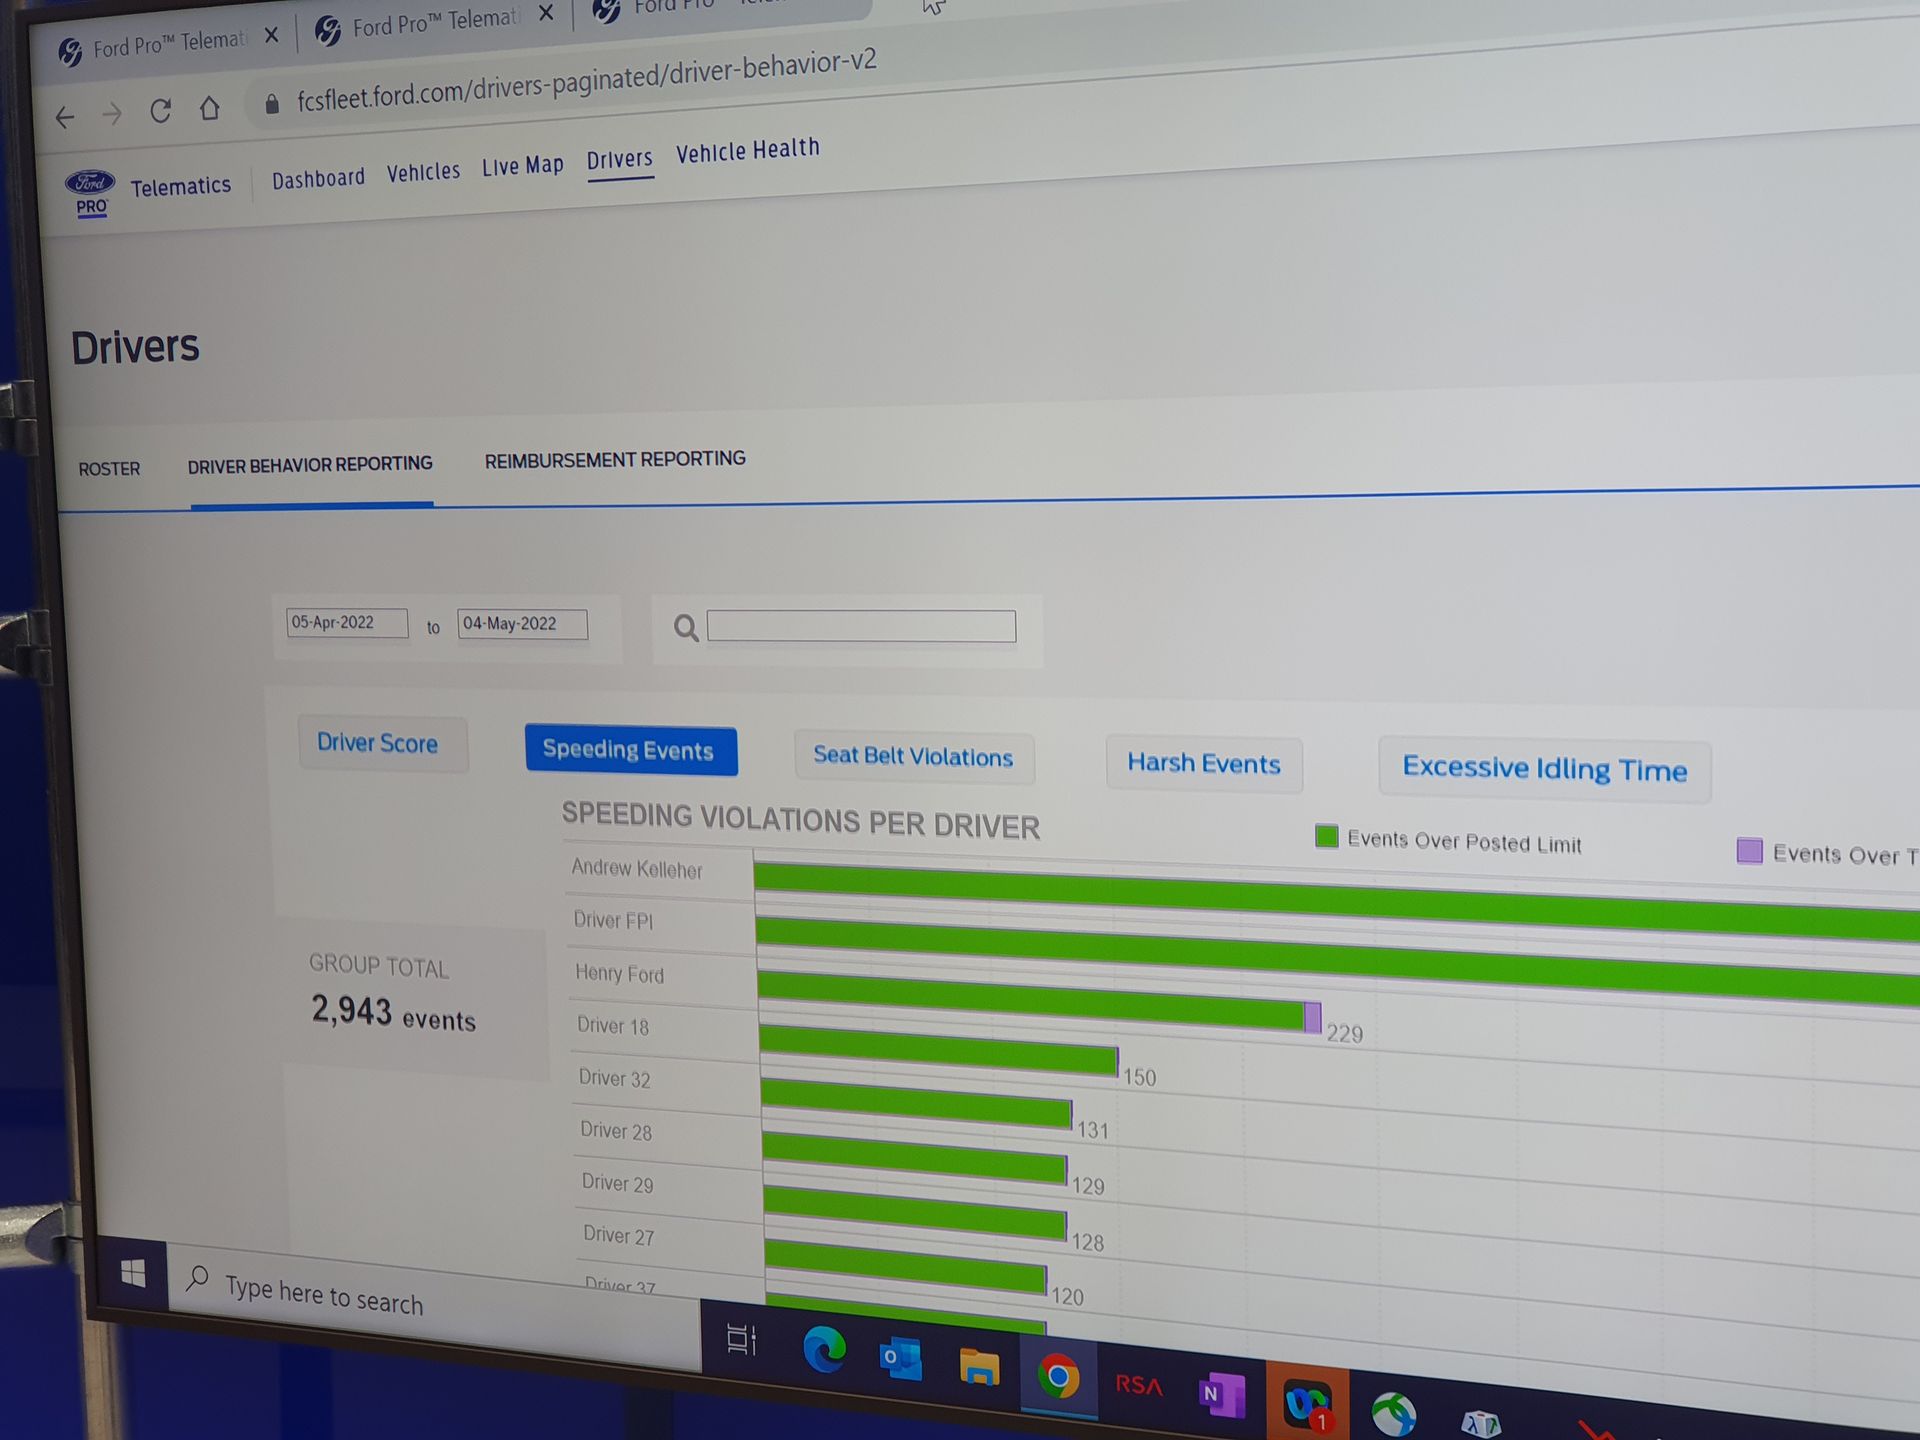
Task: Click the Telematics title link
Action: [x=180, y=187]
